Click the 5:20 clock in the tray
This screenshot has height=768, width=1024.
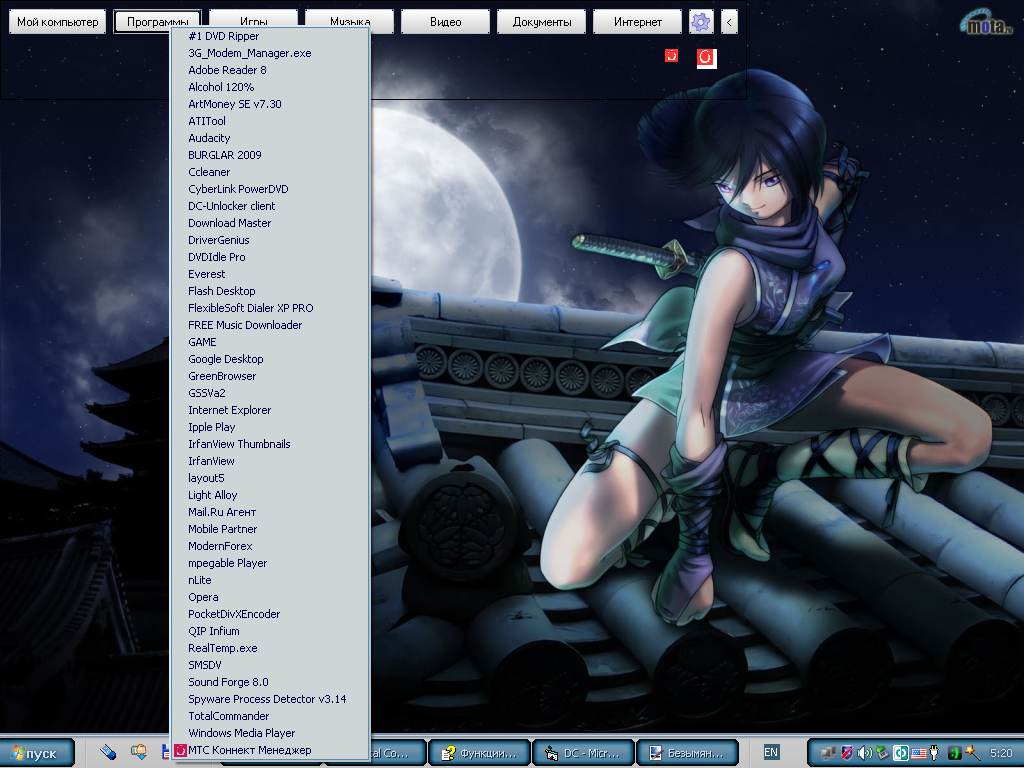point(1001,753)
